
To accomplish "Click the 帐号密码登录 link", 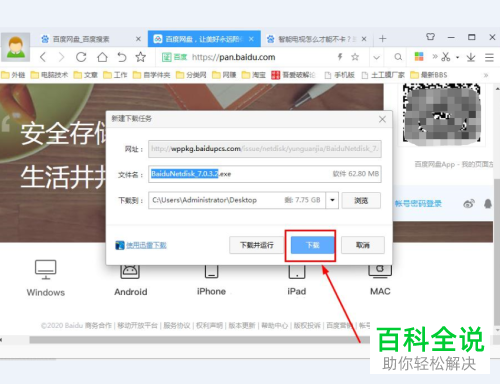I will [x=418, y=204].
